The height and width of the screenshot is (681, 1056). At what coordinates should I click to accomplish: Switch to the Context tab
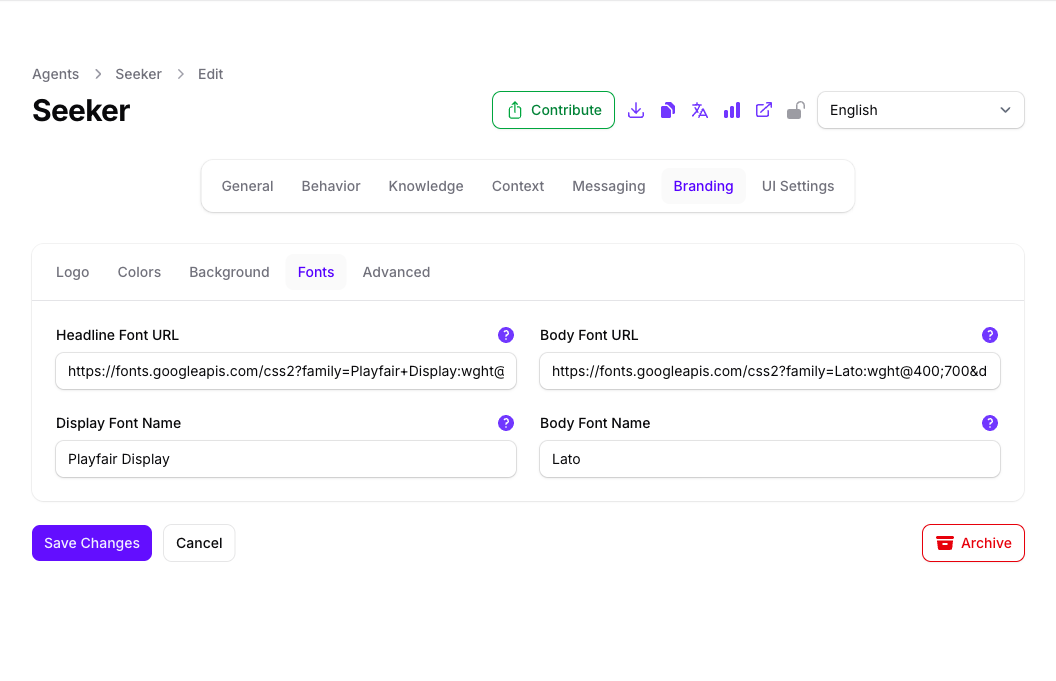(518, 186)
